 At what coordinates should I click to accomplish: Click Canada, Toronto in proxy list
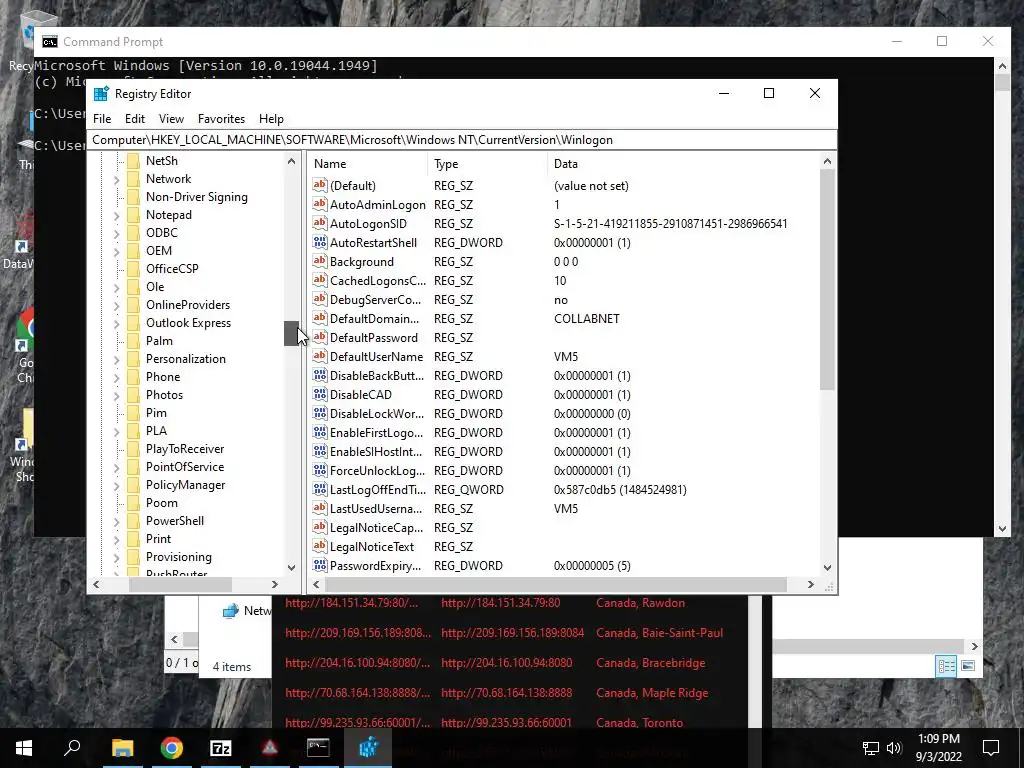pyautogui.click(x=639, y=723)
